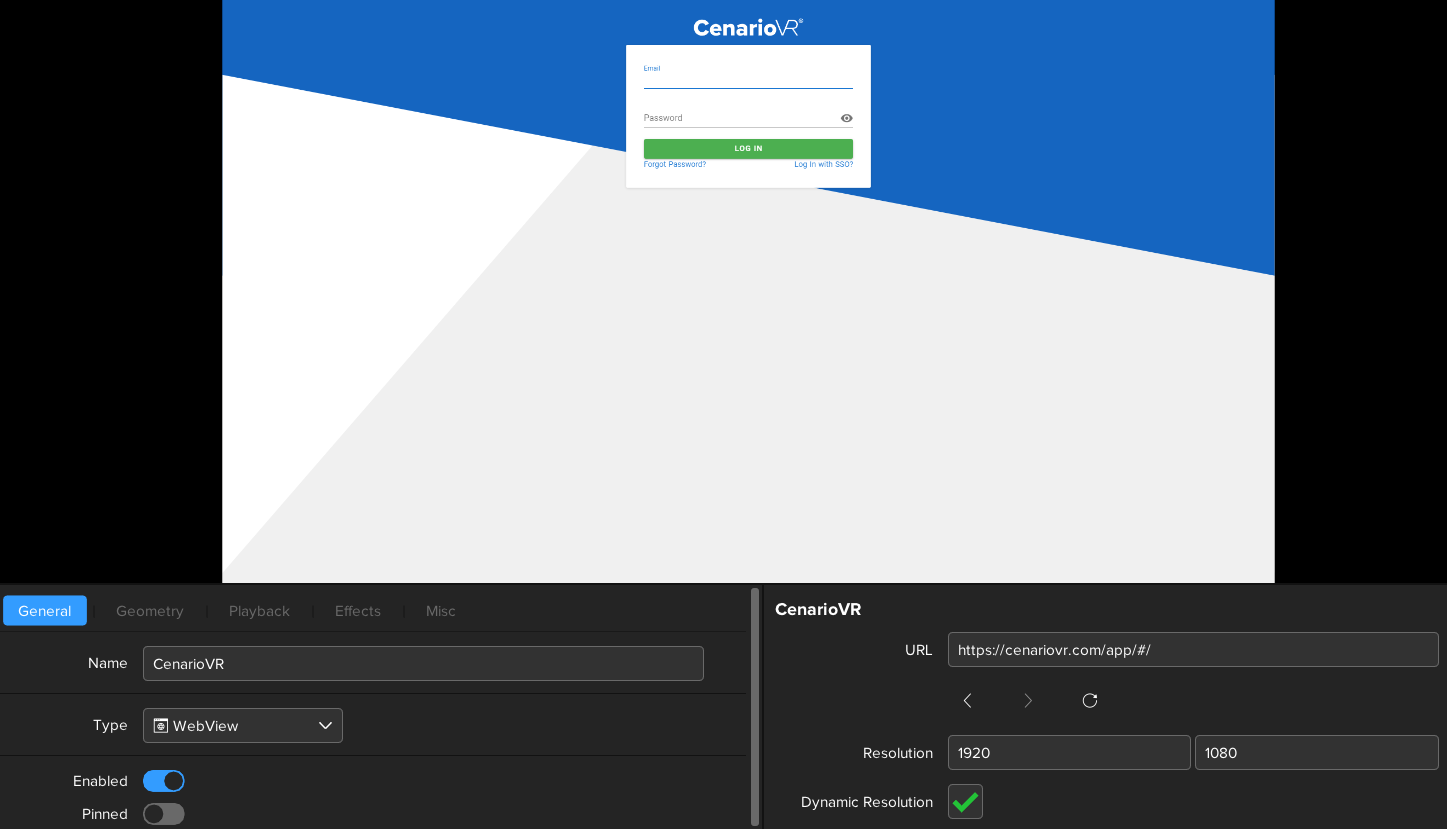Click the resolution width field 1920

click(x=1068, y=753)
